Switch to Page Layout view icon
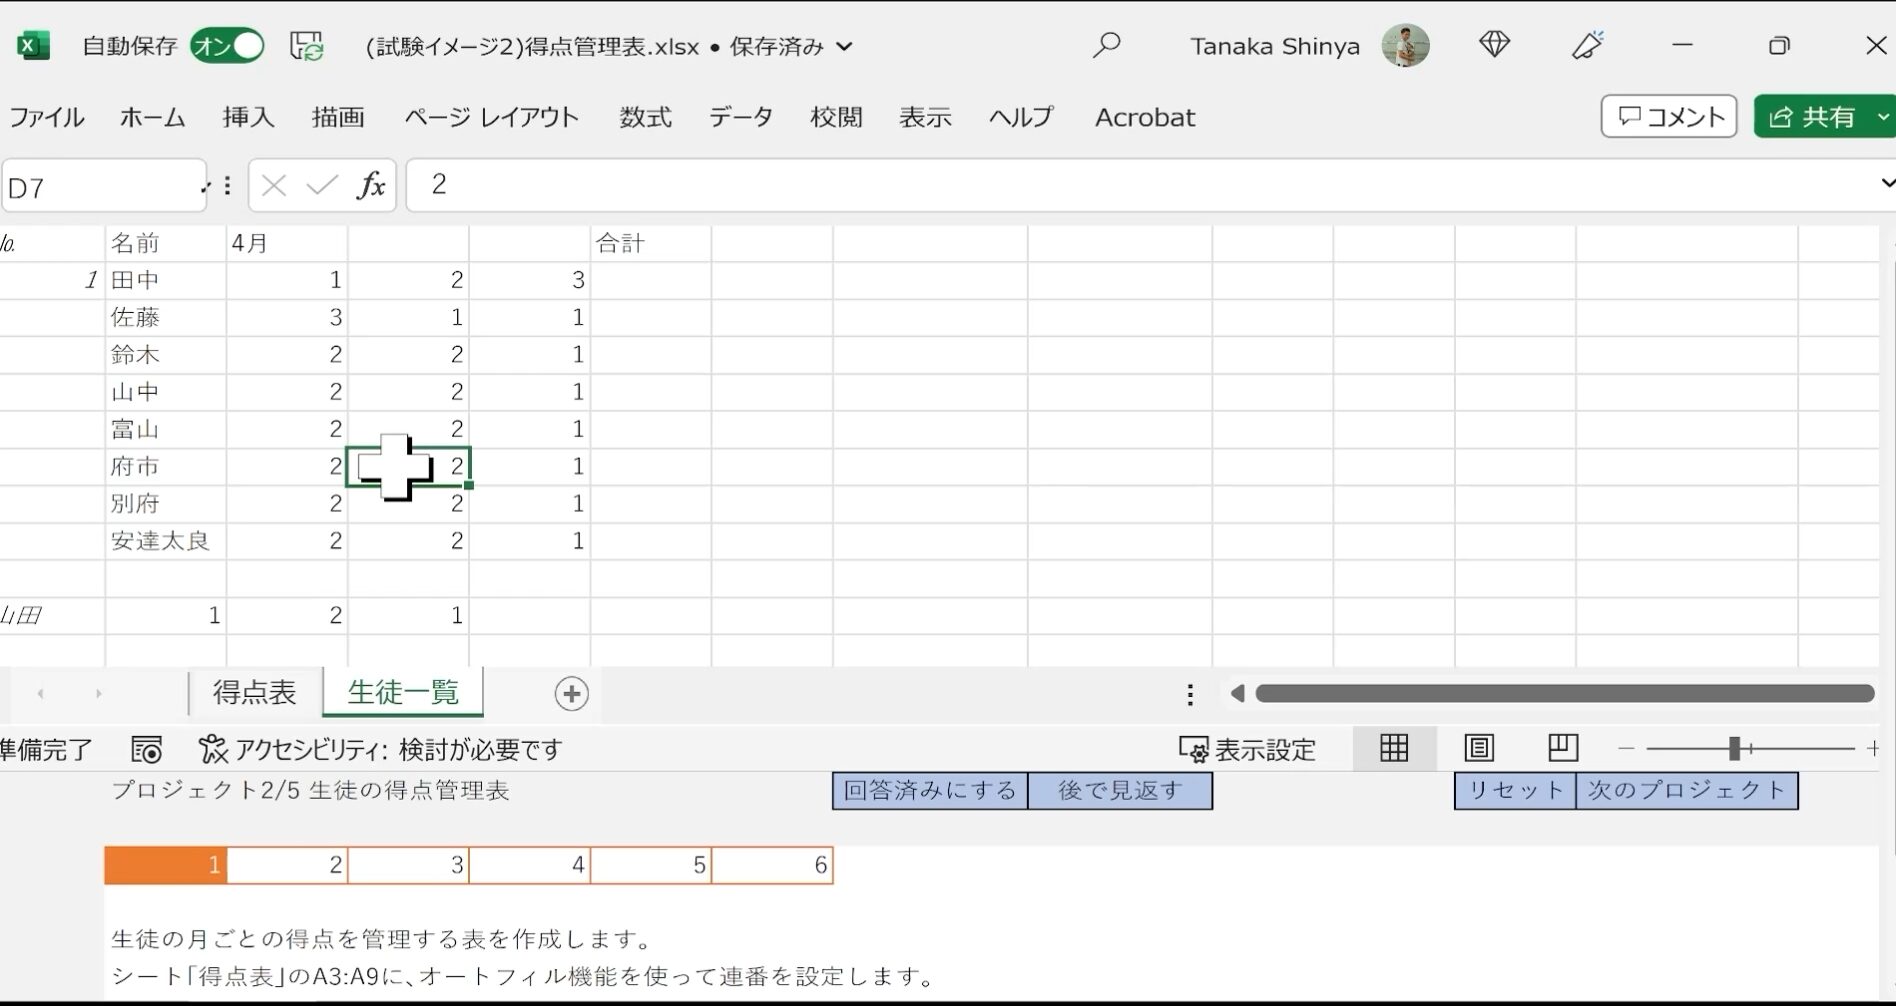Viewport: 1896px width, 1006px height. pyautogui.click(x=1478, y=748)
